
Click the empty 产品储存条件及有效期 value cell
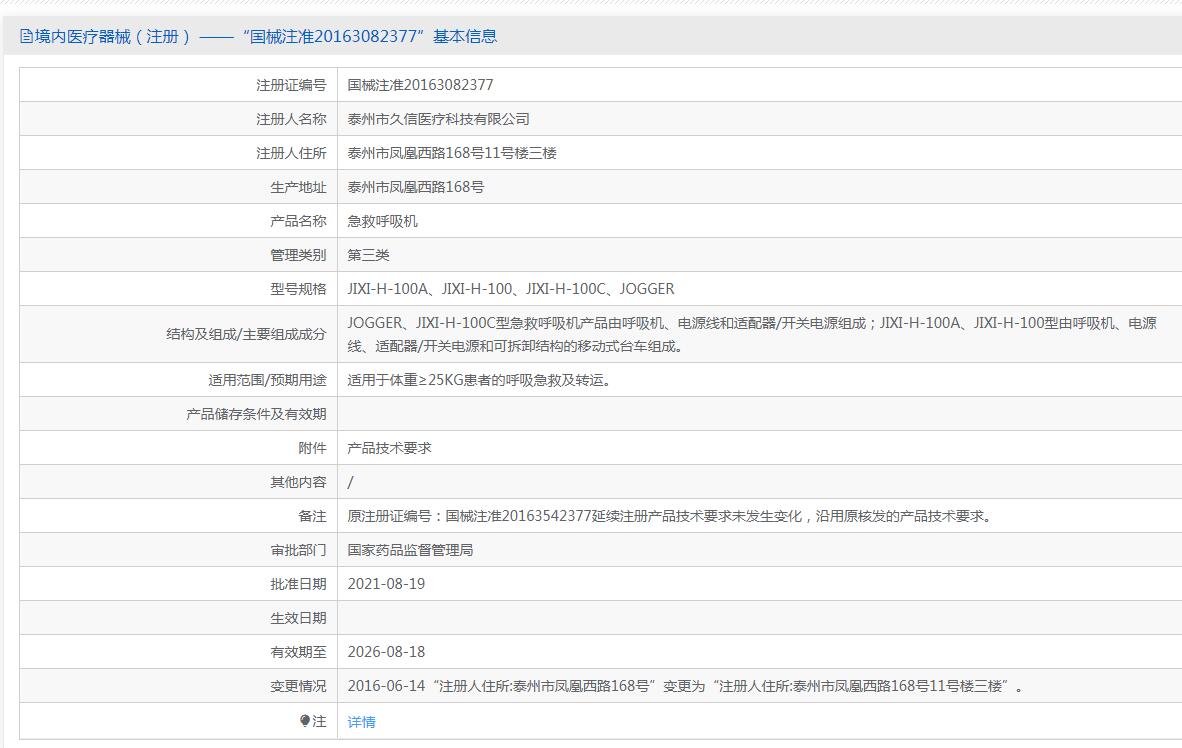click(760, 414)
